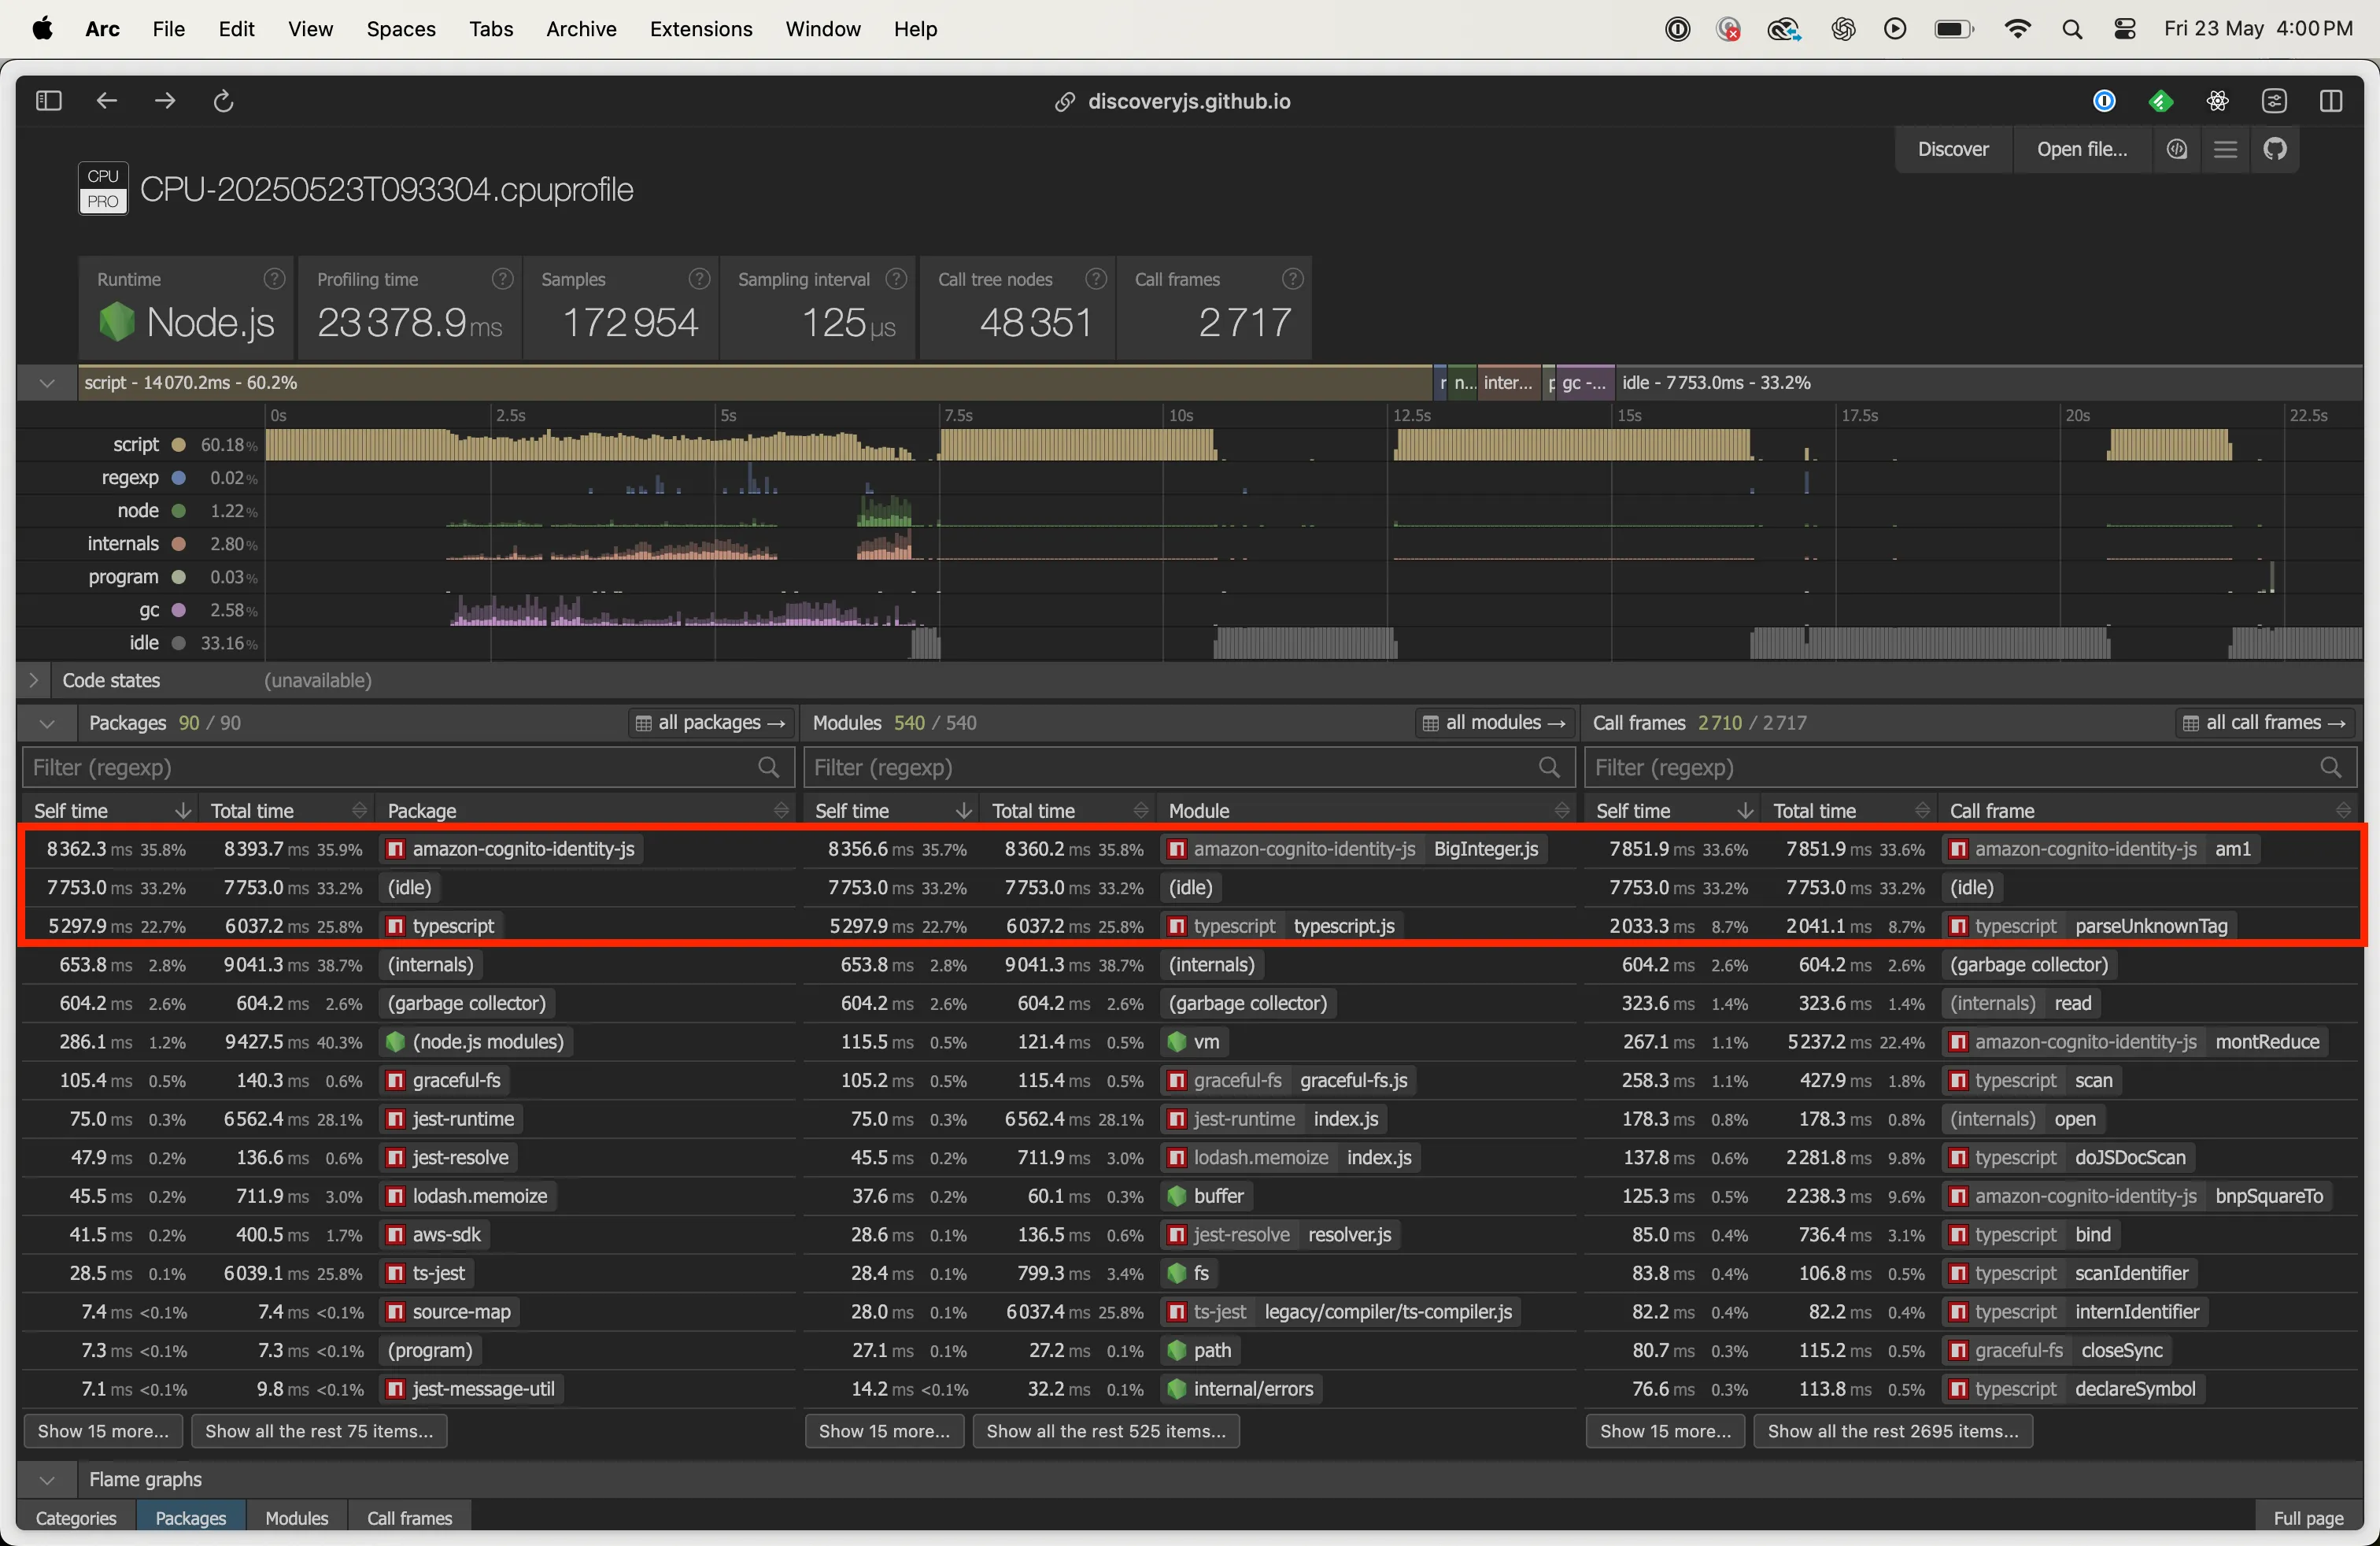Copy link via the URL bar link icon
Image resolution: width=2380 pixels, height=1546 pixels.
(x=1065, y=102)
